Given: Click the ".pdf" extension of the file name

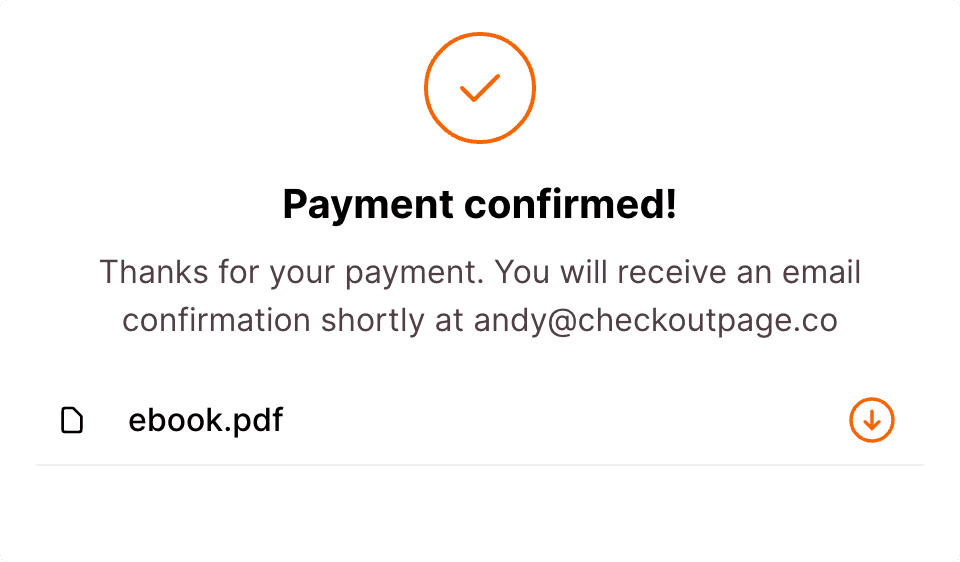Looking at the screenshot, I should tap(250, 421).
